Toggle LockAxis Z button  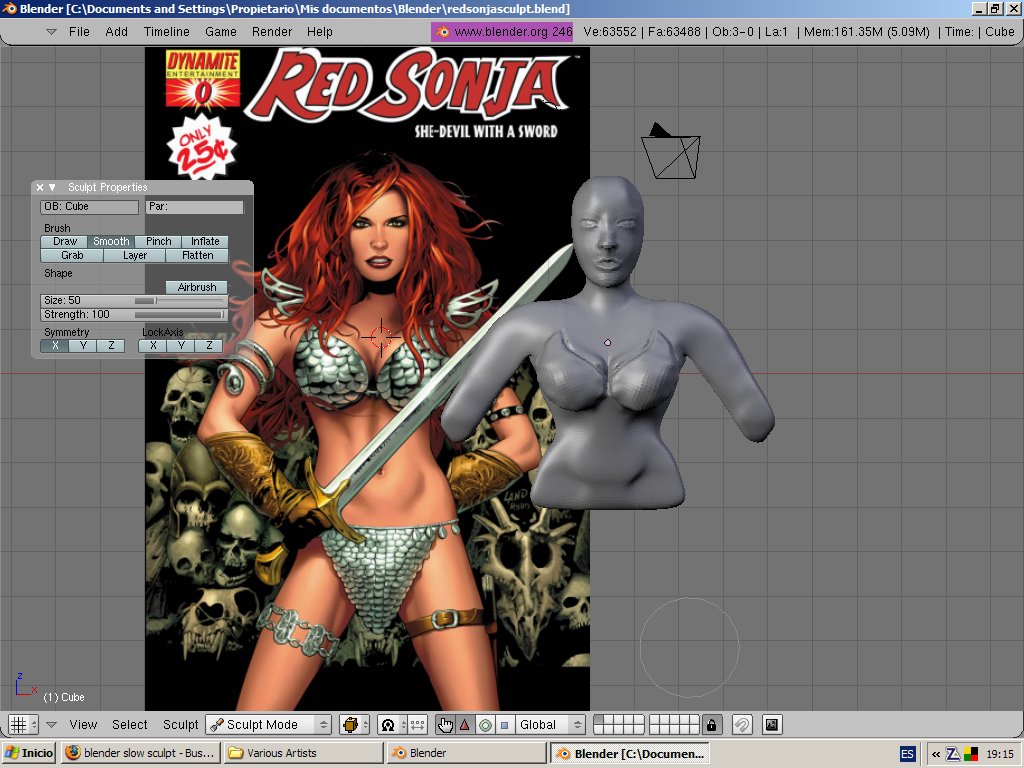[x=209, y=346]
